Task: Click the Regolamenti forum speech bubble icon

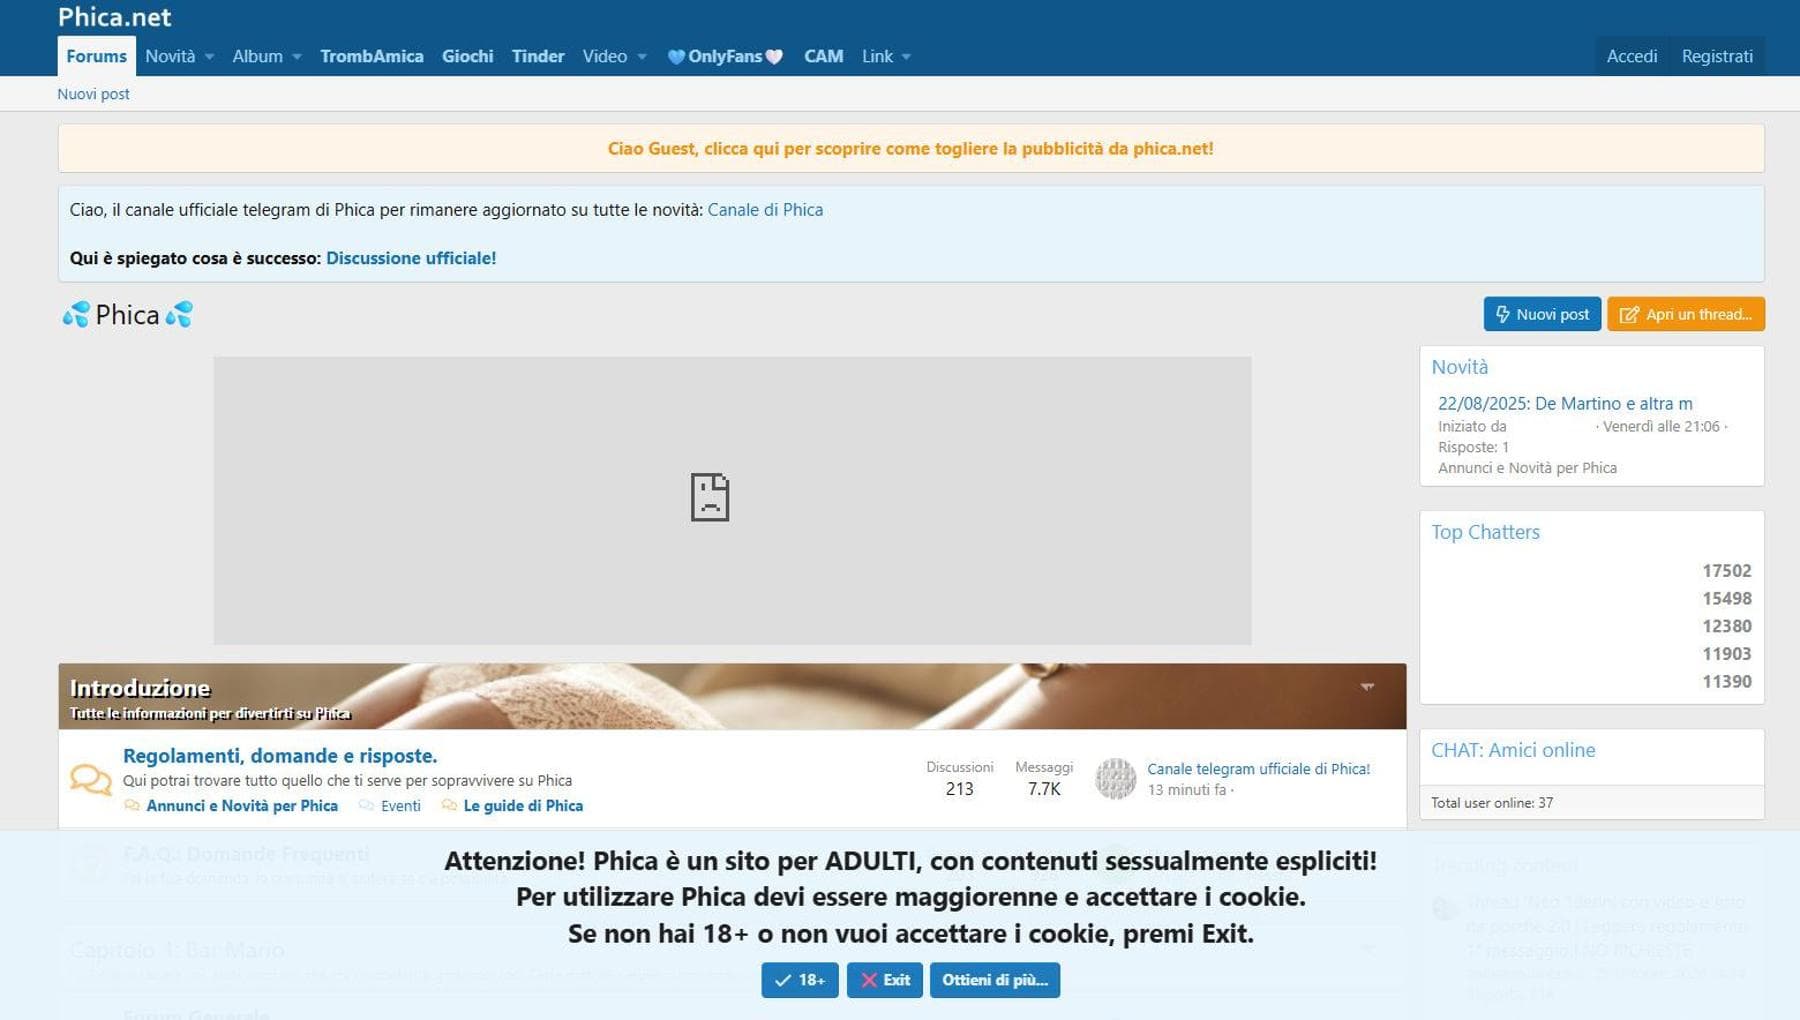Action: 91,779
